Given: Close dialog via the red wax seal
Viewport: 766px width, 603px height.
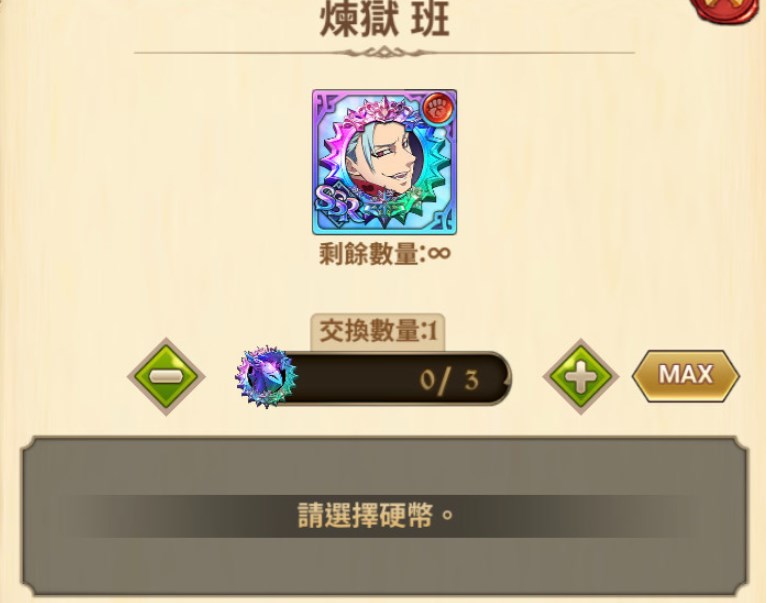Looking at the screenshot, I should click(728, 10).
